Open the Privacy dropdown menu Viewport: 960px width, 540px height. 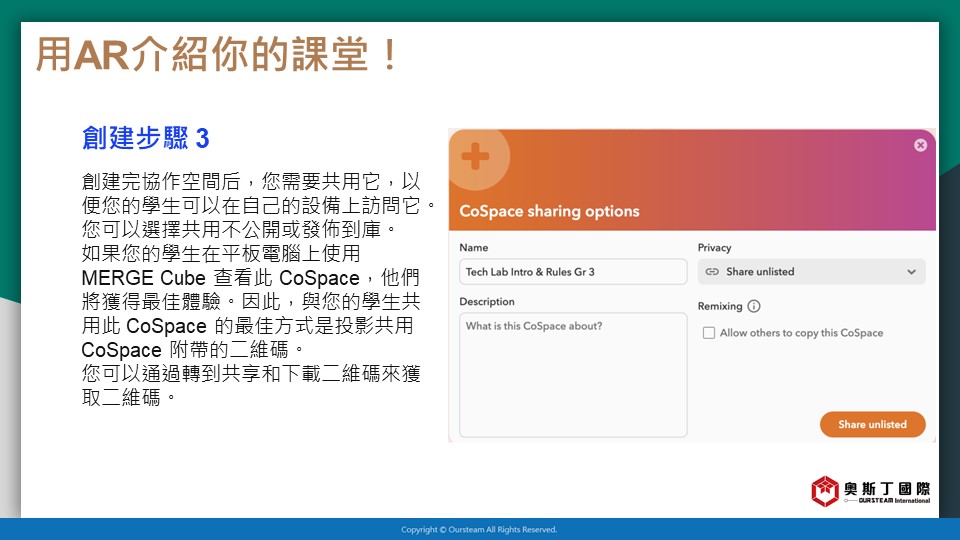810,272
